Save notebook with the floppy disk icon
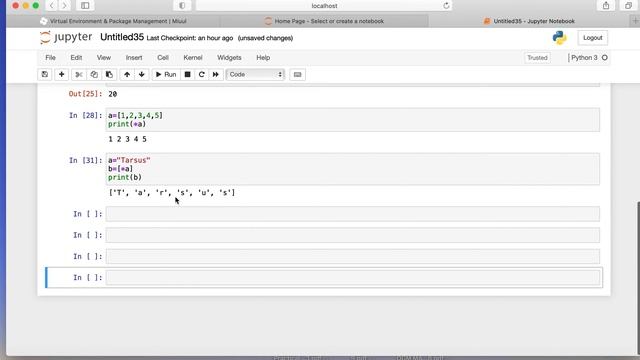This screenshot has height=360, width=640. point(44,74)
